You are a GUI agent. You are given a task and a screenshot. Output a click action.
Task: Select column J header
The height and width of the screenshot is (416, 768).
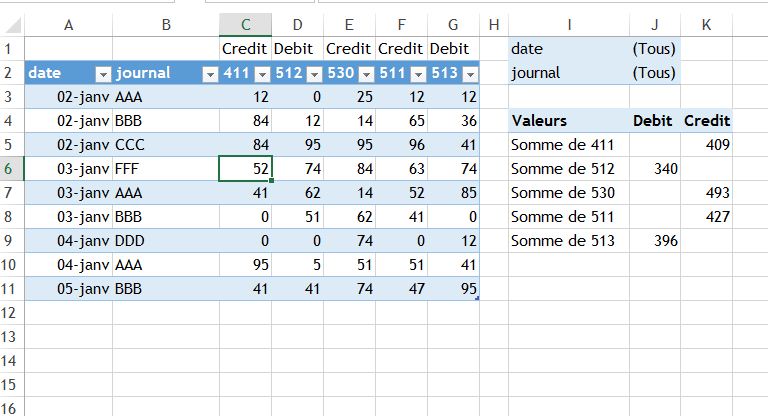pos(655,25)
